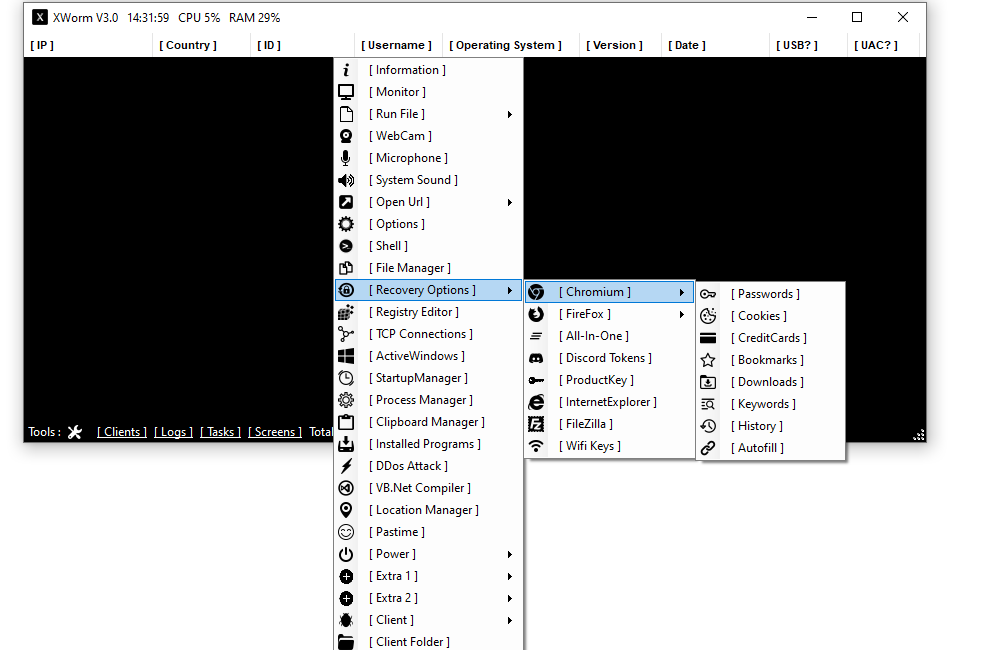Click the Options gear icon
This screenshot has height=650, width=981.
click(x=346, y=224)
